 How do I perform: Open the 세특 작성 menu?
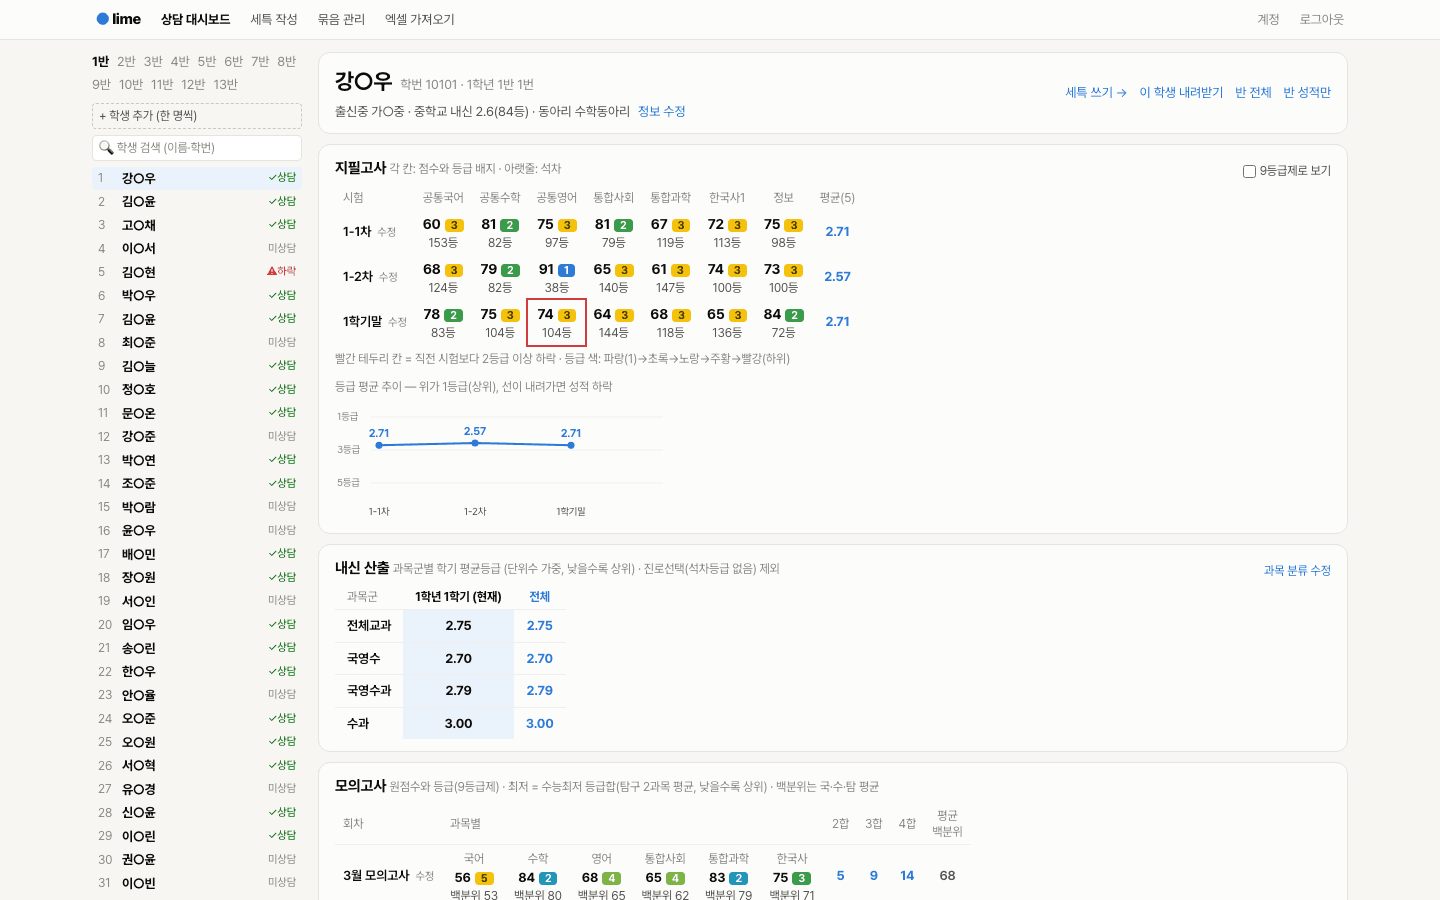click(x=274, y=19)
